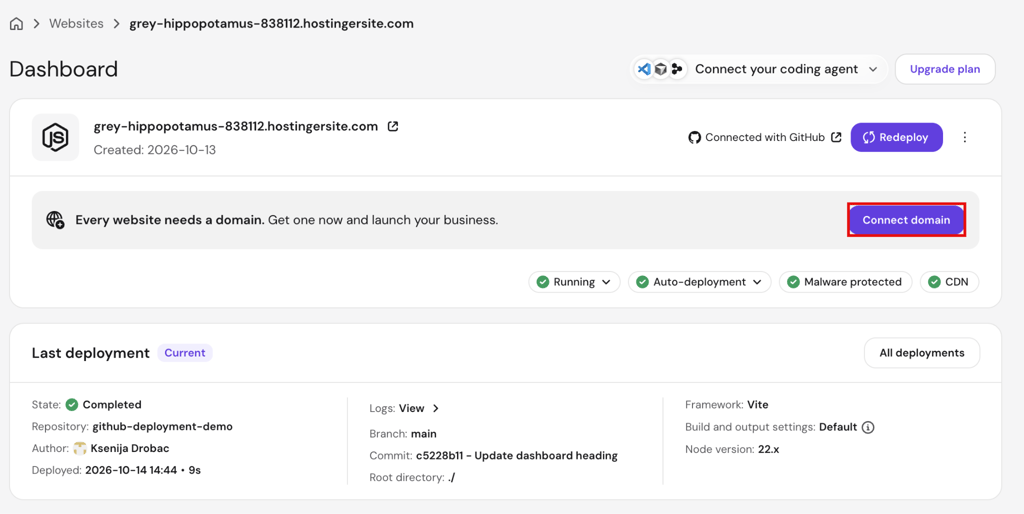Image resolution: width=1024 pixels, height=514 pixels.
Task: Open the All deployments button
Action: (921, 353)
